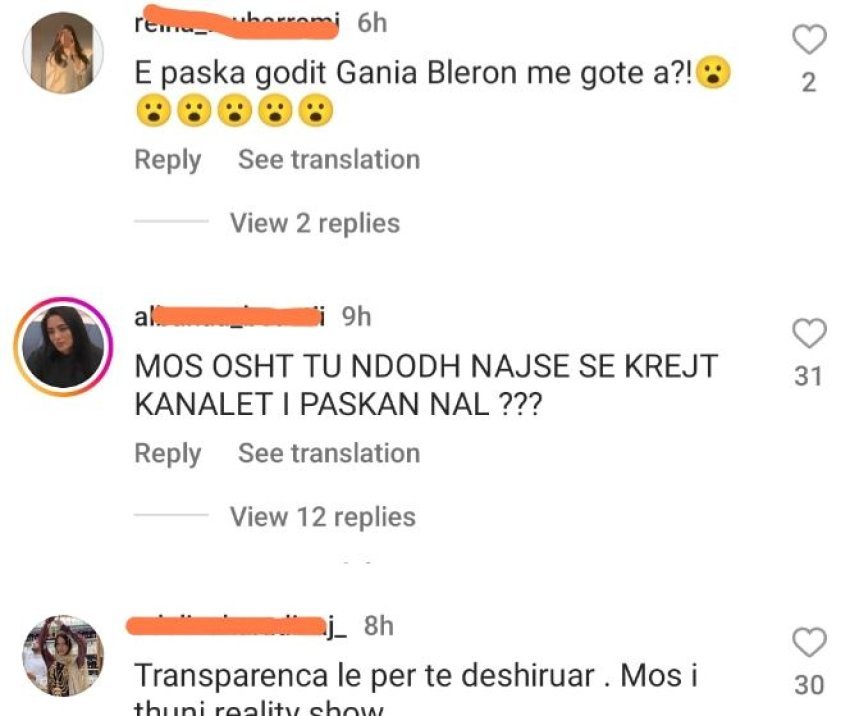Screen dimensions: 850x716
Task: Expand View 12 replies
Action: 323,517
